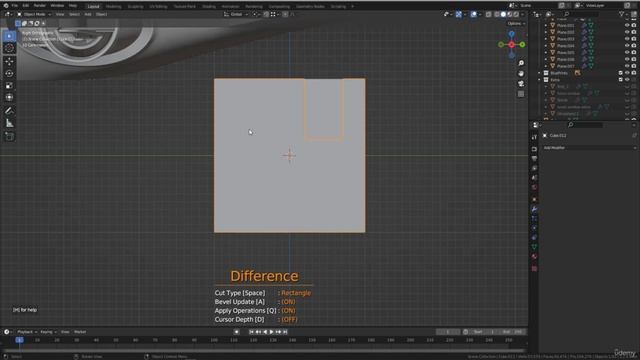Hide Plane.003 in viewport with eye icon
Image resolution: width=640 pixels, height=360 pixels.
coord(627,39)
